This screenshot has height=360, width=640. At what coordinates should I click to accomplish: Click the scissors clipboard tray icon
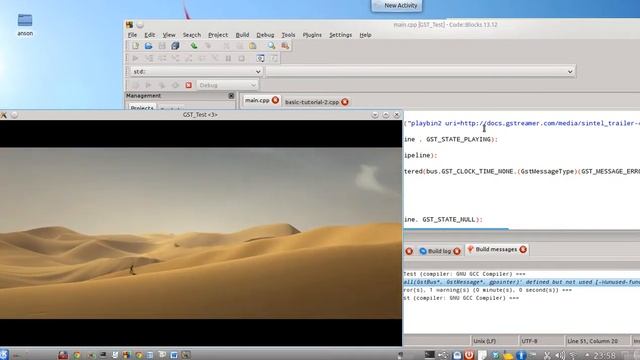point(547,355)
